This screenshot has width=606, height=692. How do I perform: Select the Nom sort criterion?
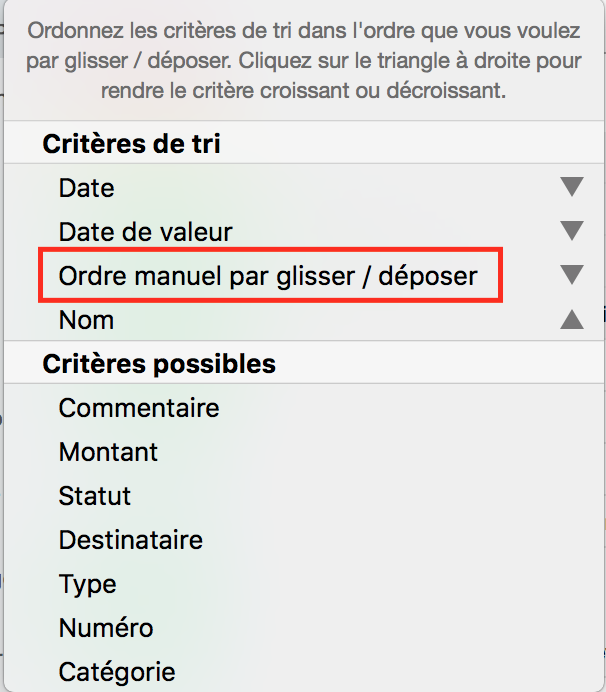pos(87,320)
